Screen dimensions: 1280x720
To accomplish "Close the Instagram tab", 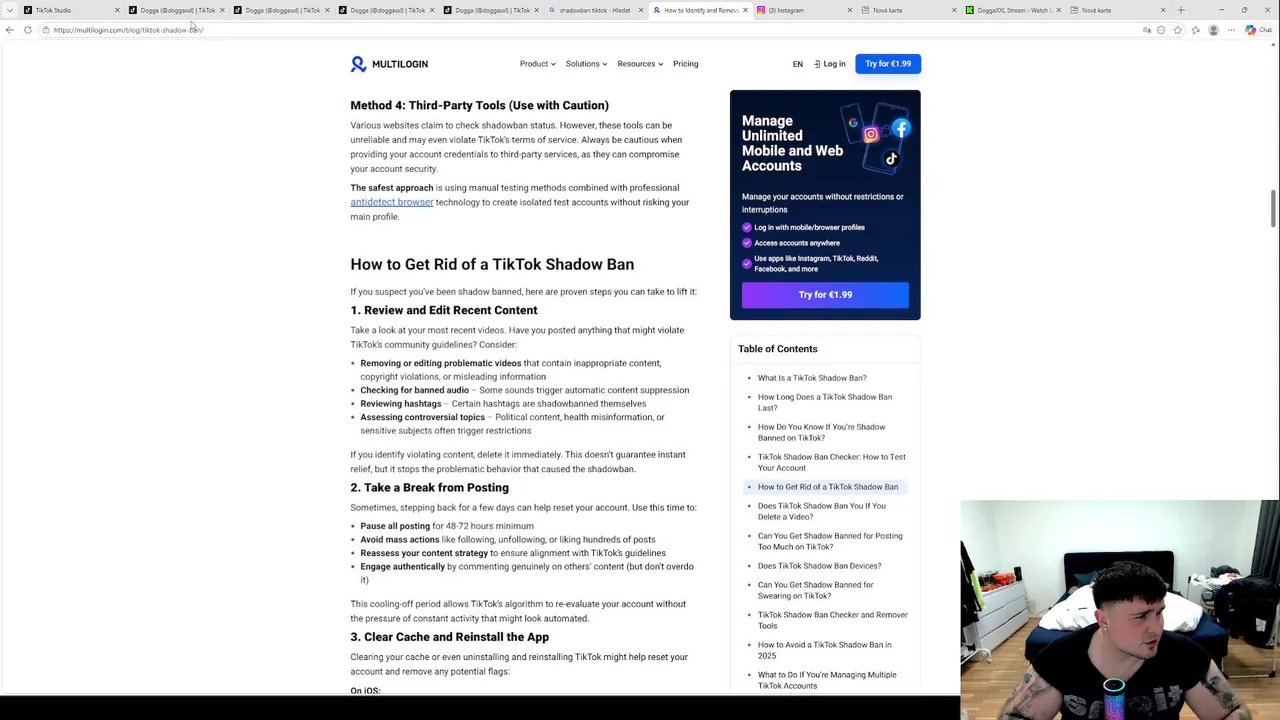I will click(x=850, y=10).
